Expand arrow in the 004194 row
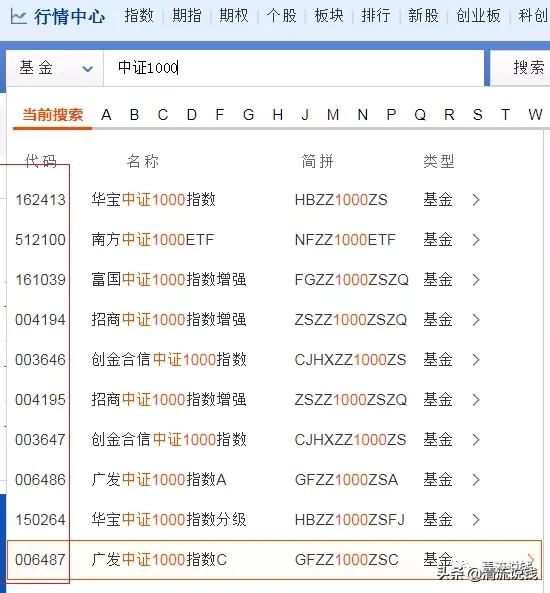550x593 pixels. [x=476, y=320]
